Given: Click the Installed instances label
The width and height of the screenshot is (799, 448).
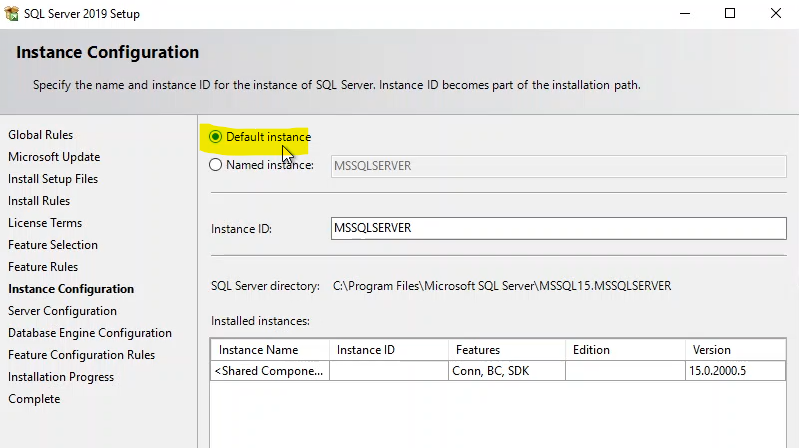Looking at the screenshot, I should coord(260,321).
